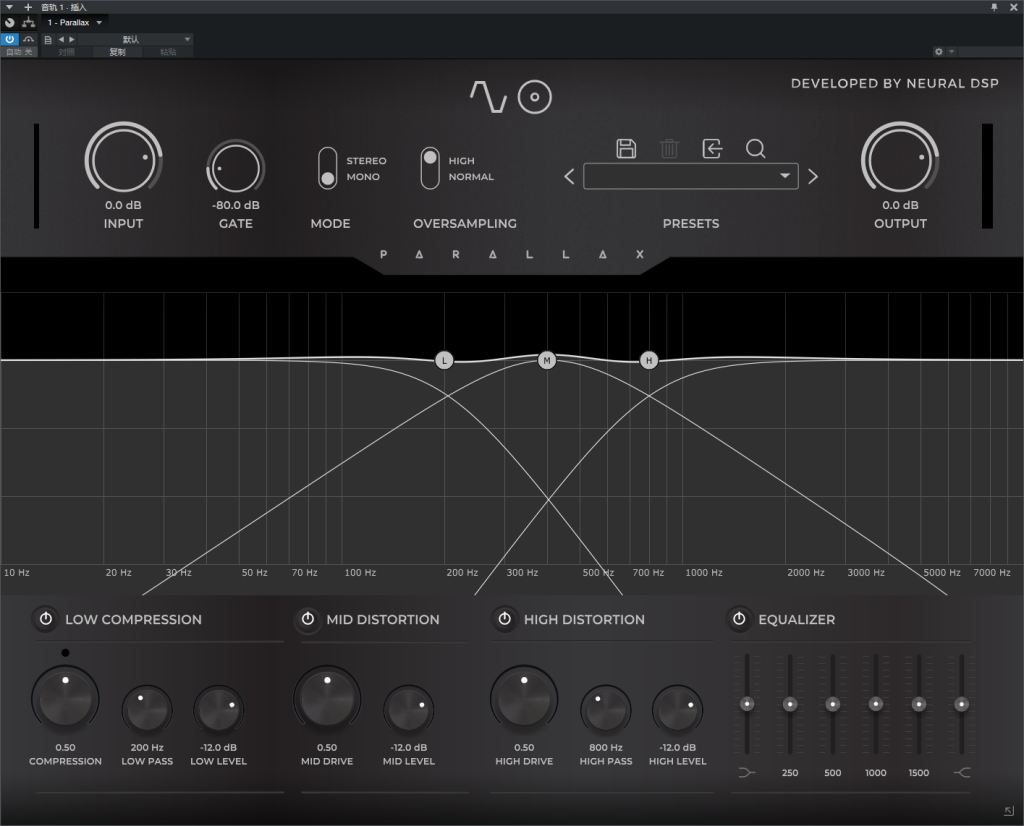1024x826 pixels.
Task: Click the Mid Level knob
Action: pyautogui.click(x=409, y=710)
